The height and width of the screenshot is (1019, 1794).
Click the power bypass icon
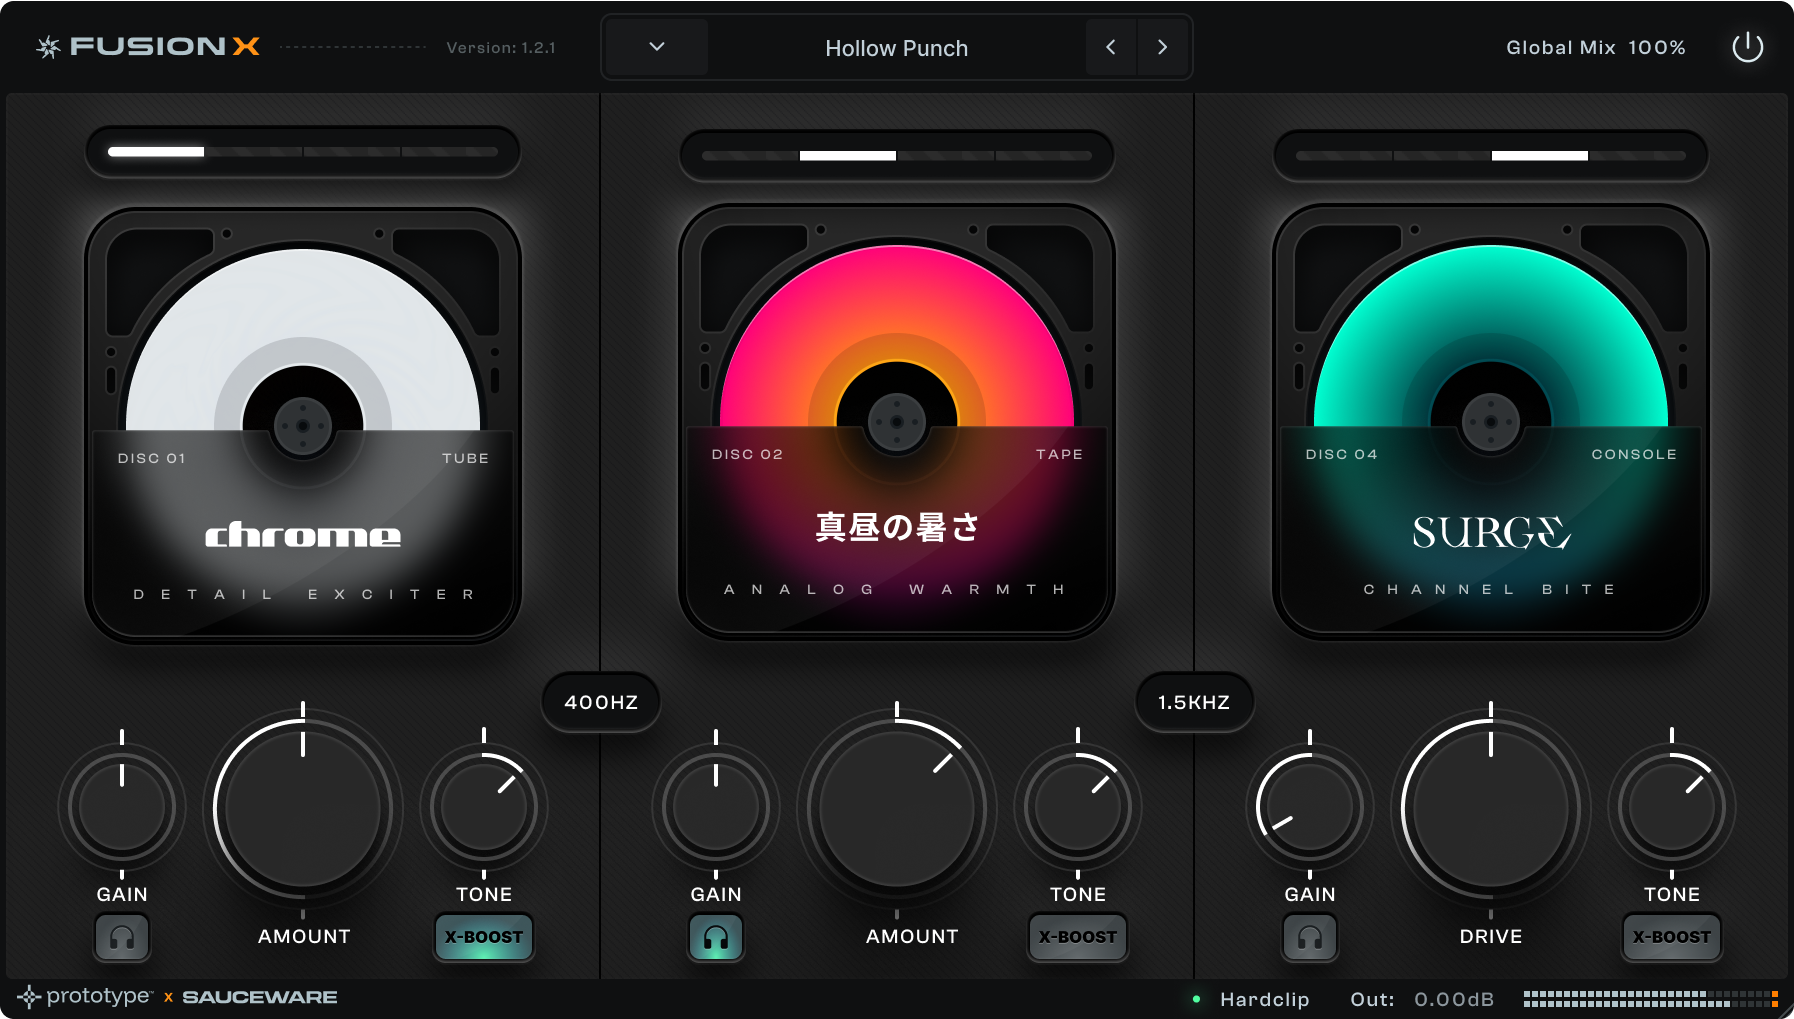tap(1747, 47)
